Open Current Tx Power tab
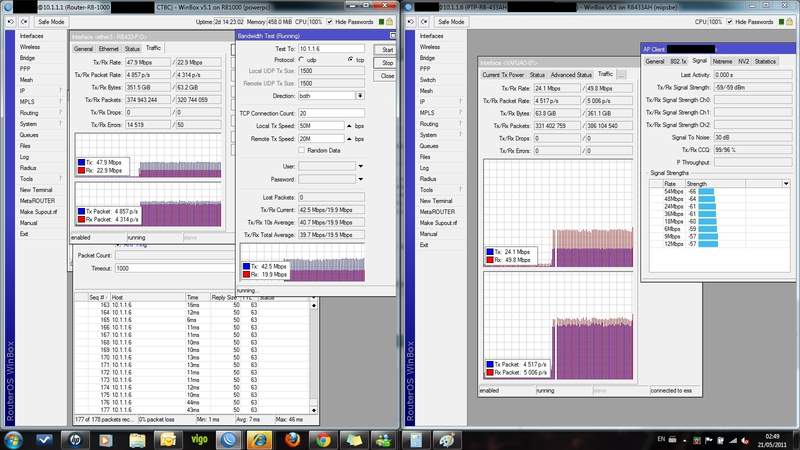Screen dimensions: 800x450 pyautogui.click(x=503, y=75)
